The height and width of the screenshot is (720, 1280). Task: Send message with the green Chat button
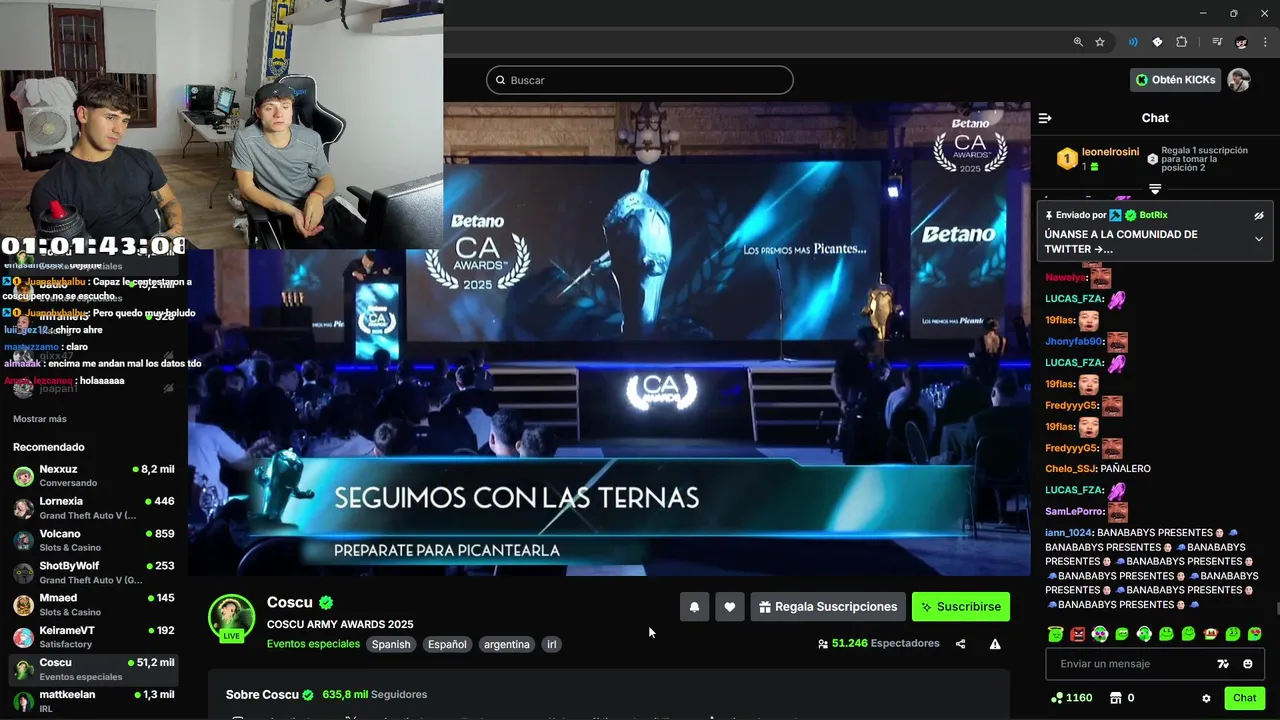click(x=1244, y=698)
